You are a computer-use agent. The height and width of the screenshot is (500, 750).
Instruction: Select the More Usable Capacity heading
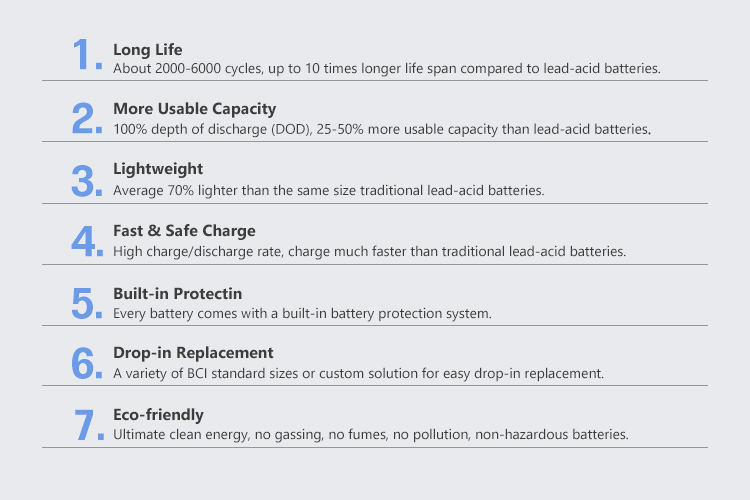point(195,109)
